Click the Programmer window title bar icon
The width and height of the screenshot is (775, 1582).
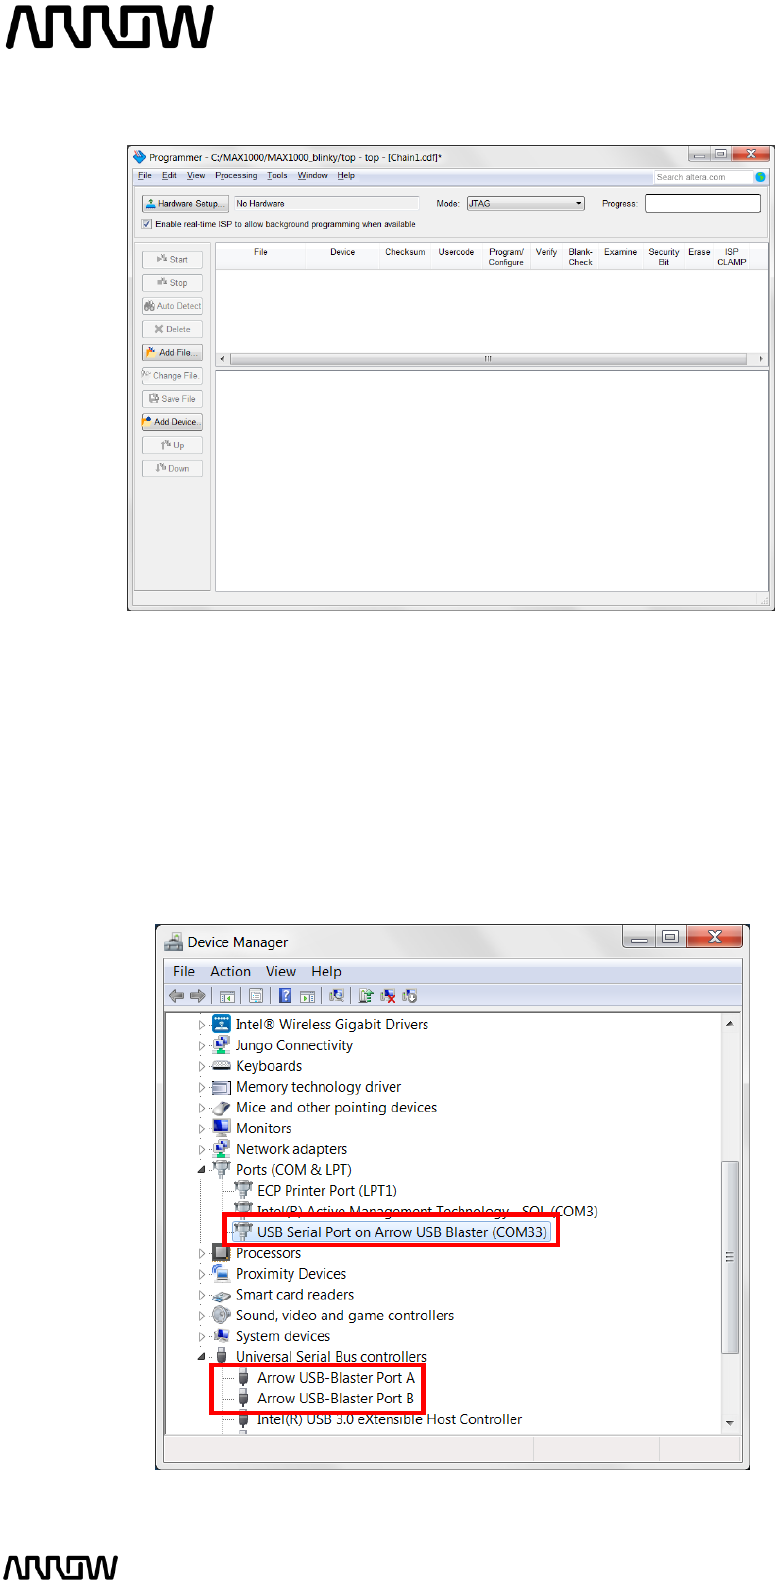click(x=140, y=157)
